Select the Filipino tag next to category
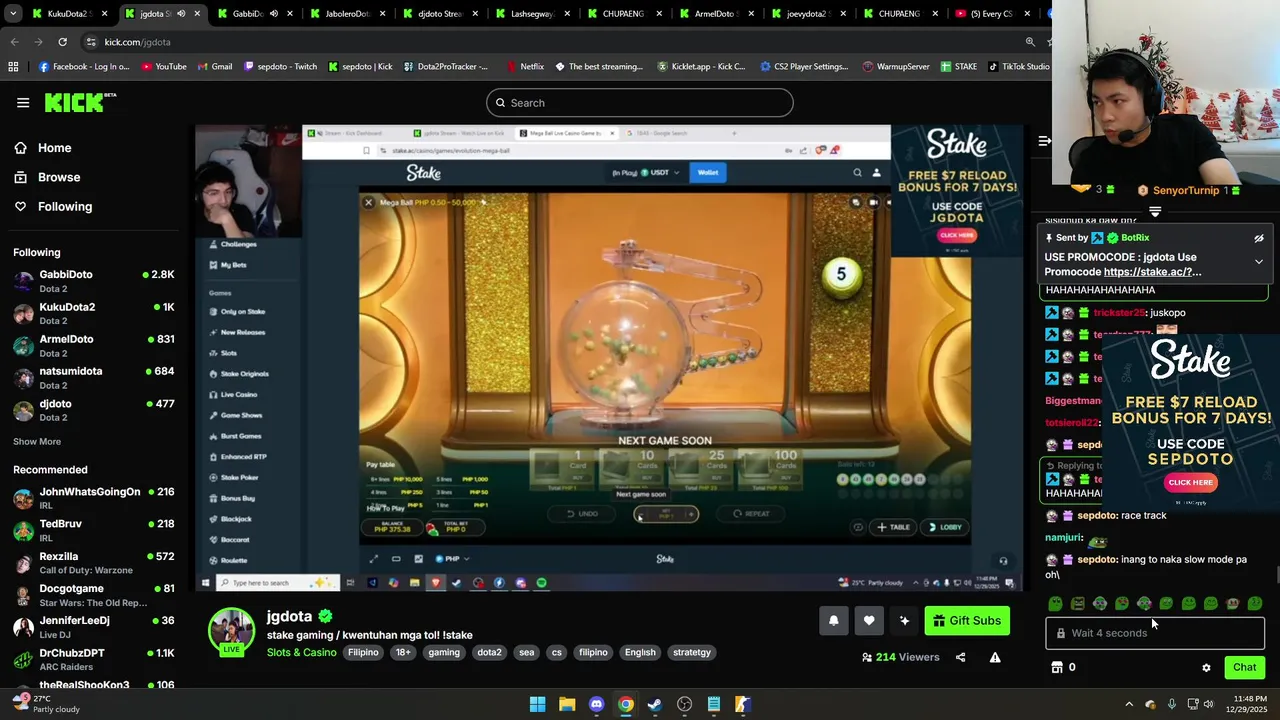Screen dimensions: 1280x720 363,652
